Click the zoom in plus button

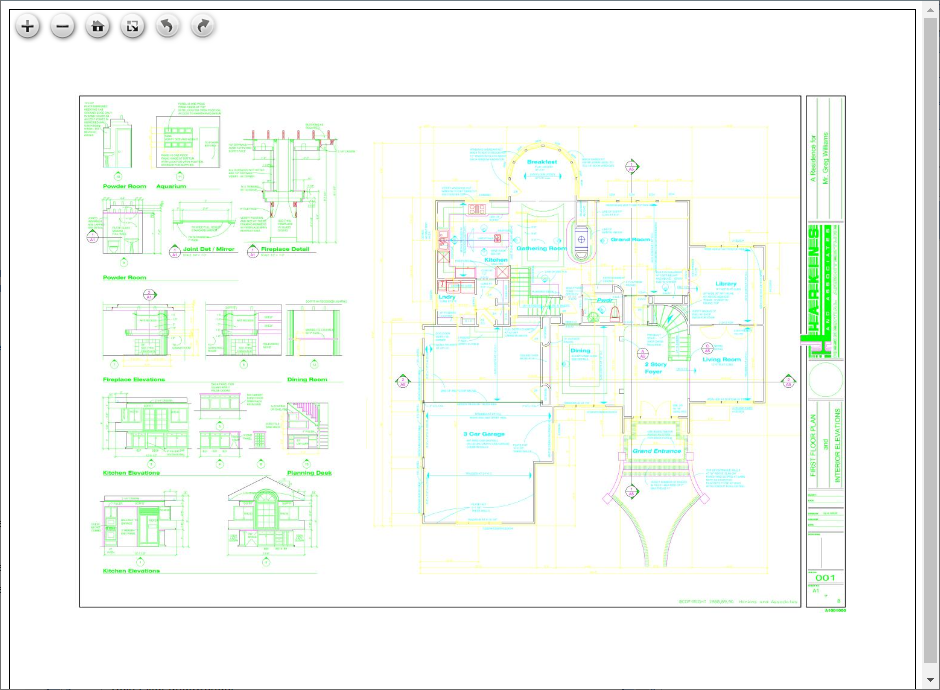(27, 27)
